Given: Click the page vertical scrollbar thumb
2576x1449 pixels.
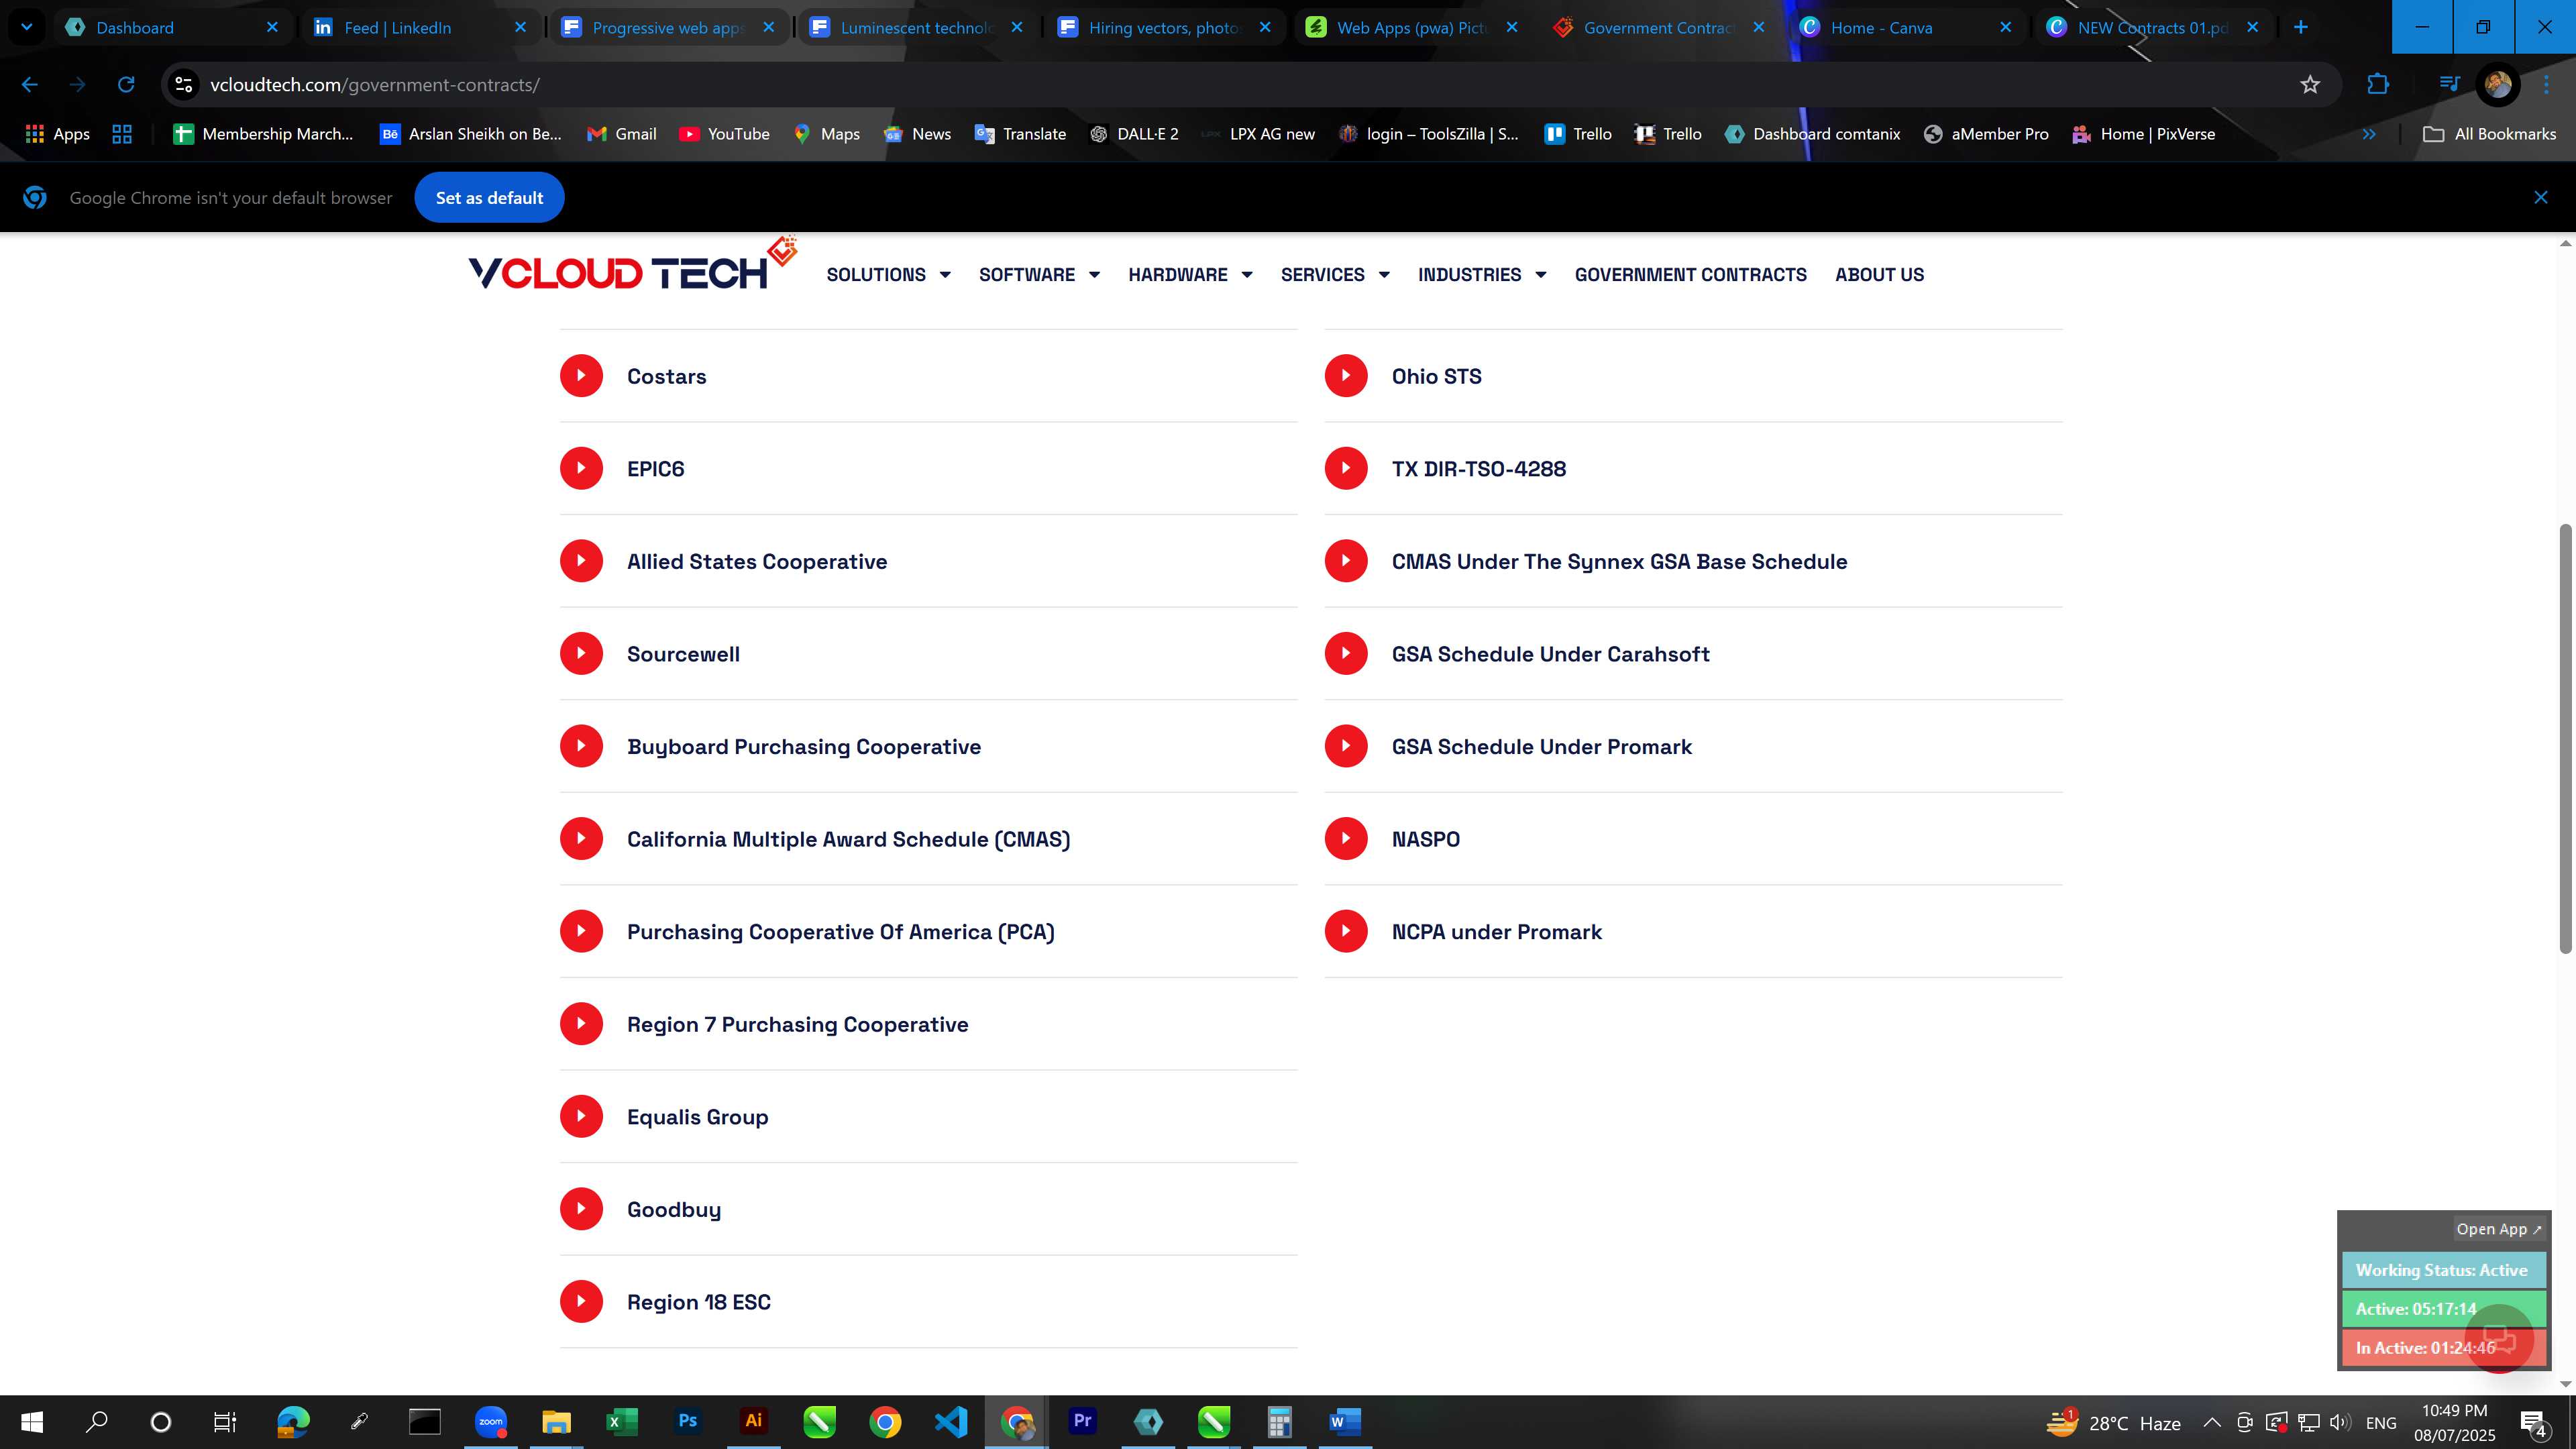Looking at the screenshot, I should pyautogui.click(x=2565, y=738).
